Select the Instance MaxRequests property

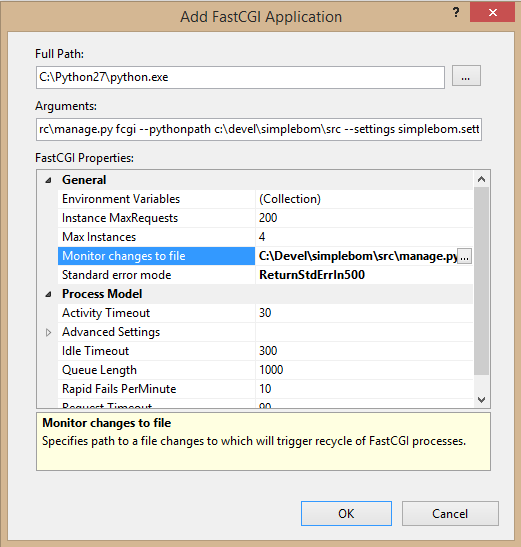(x=156, y=218)
